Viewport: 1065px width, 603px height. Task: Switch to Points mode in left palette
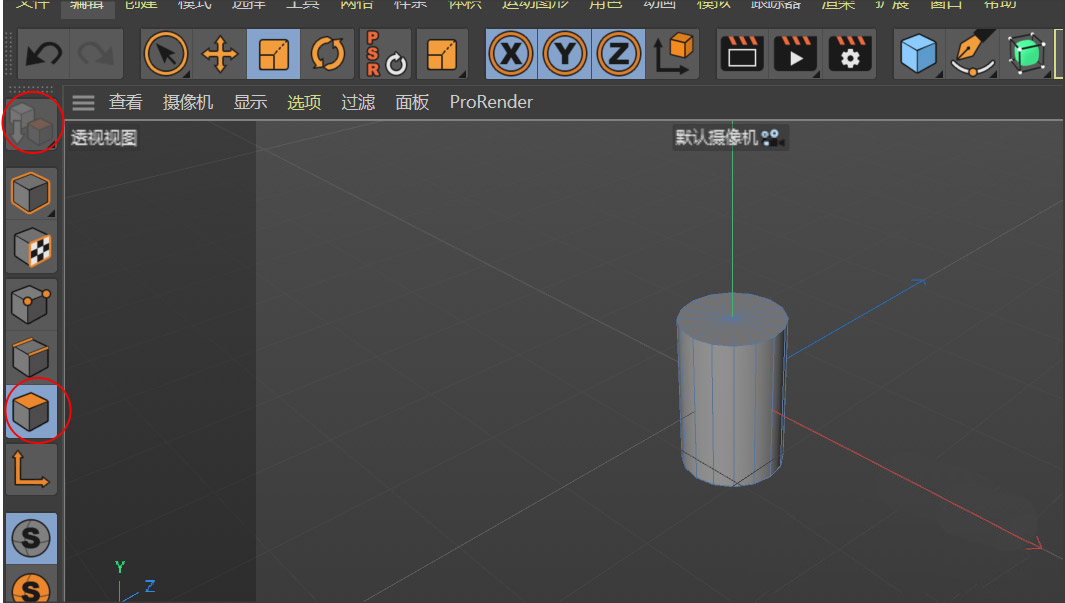pyautogui.click(x=31, y=302)
